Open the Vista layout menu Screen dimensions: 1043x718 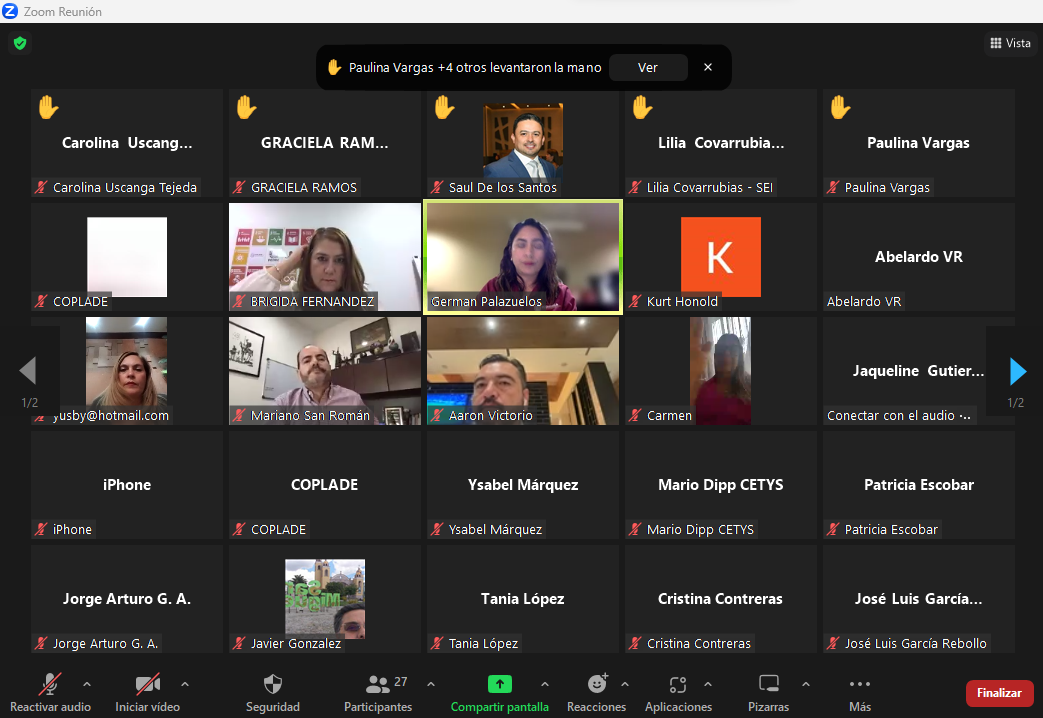click(x=1010, y=43)
